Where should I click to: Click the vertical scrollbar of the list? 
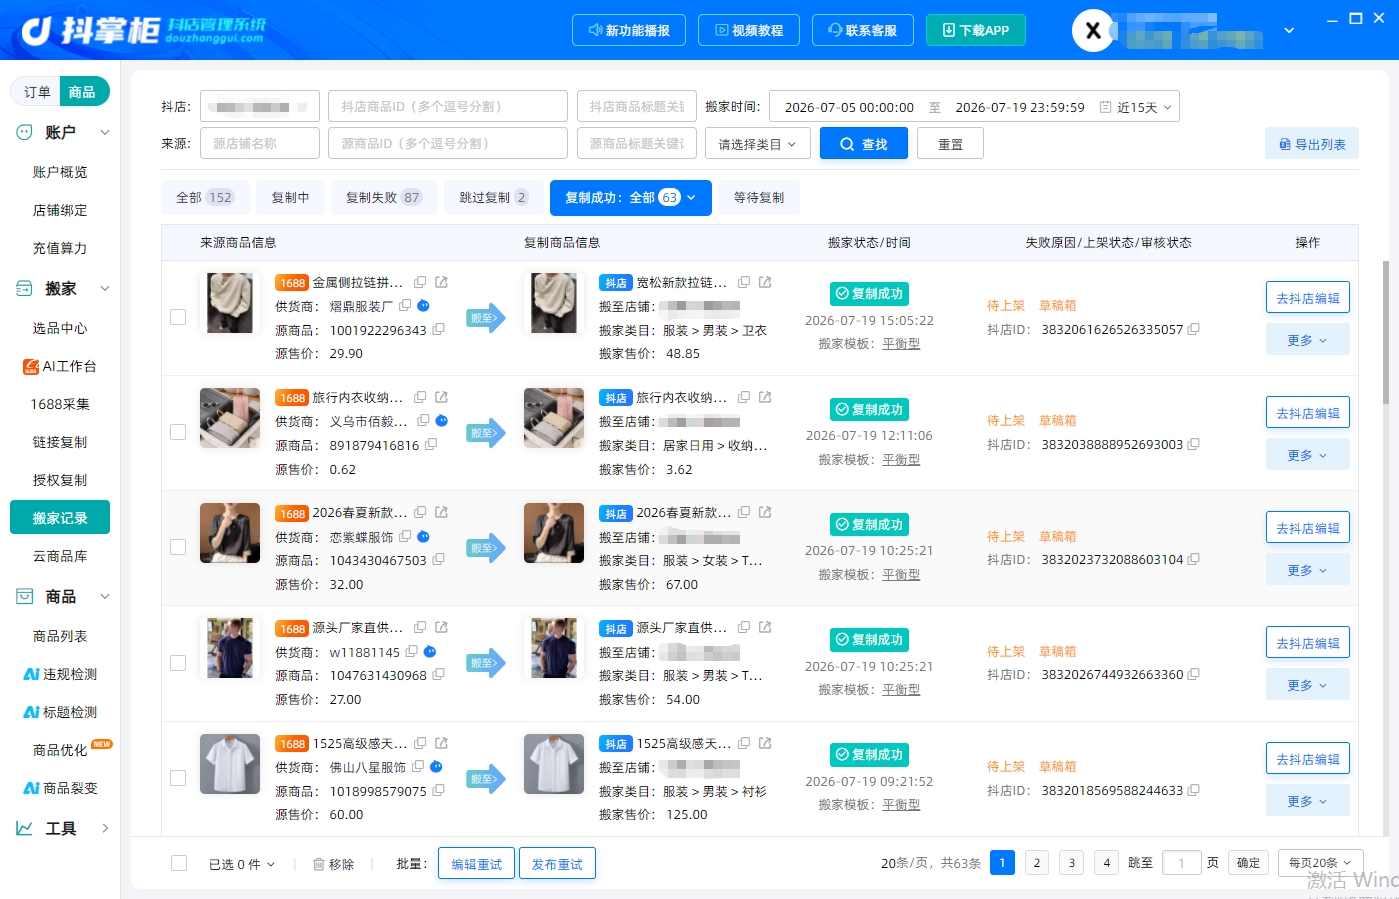click(1386, 333)
